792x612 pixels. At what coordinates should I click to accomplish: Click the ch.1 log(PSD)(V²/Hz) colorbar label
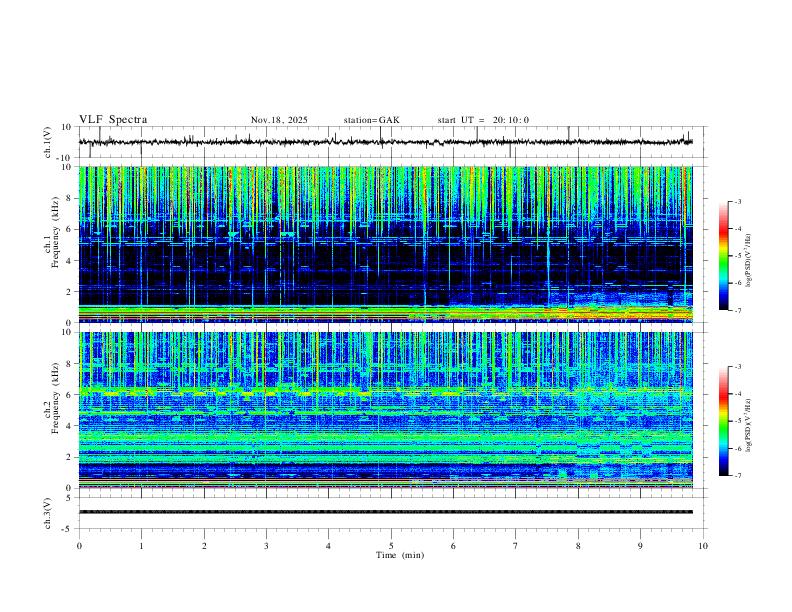749,261
